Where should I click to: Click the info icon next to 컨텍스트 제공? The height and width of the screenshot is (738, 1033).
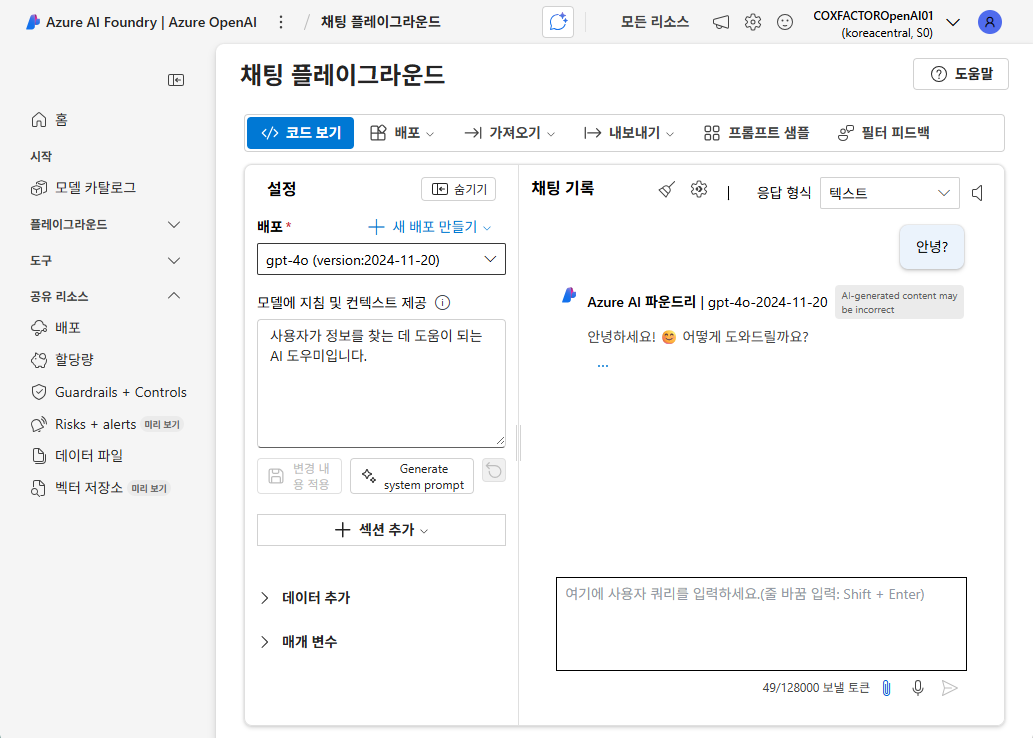443,302
